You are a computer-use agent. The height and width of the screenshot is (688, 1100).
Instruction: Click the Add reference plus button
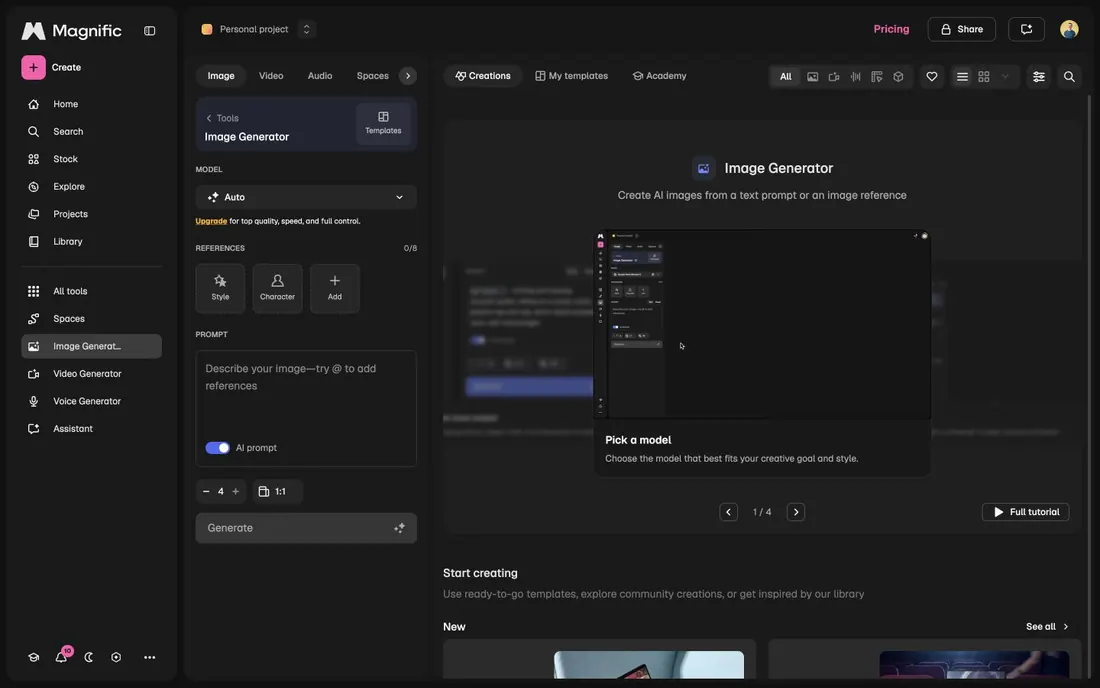[335, 288]
